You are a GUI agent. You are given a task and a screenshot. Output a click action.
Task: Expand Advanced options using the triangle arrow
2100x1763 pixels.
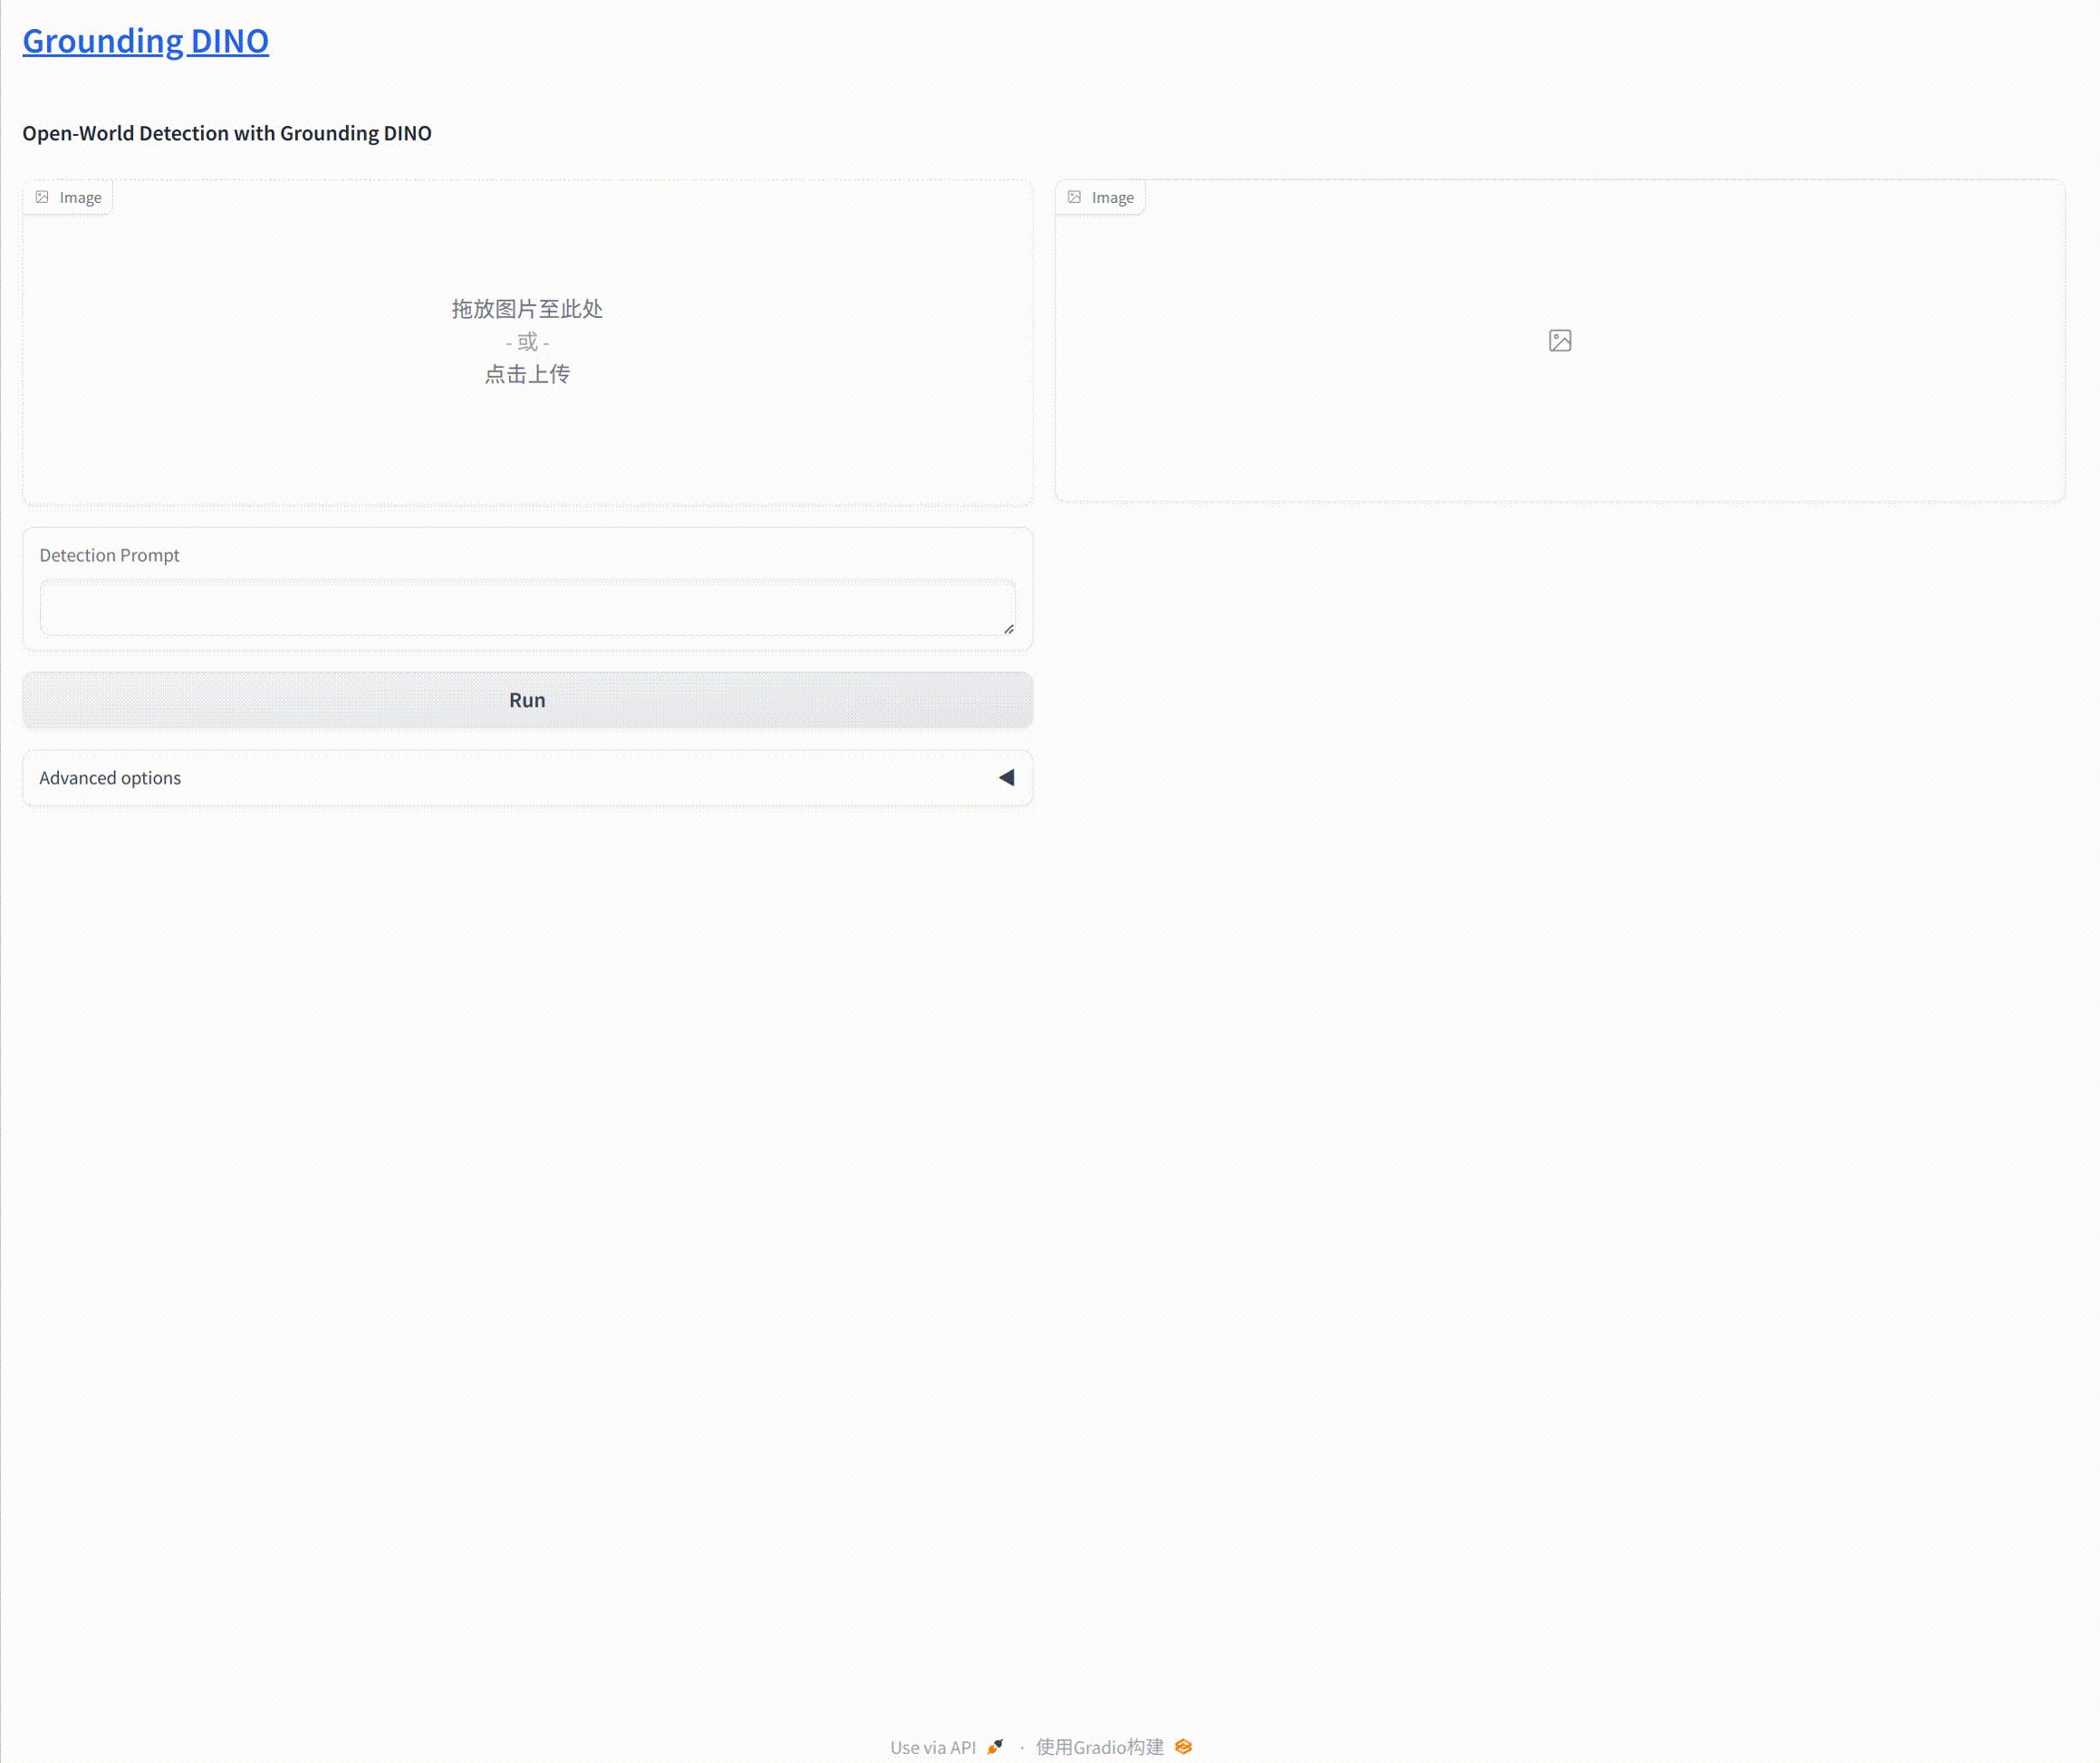[1006, 777]
